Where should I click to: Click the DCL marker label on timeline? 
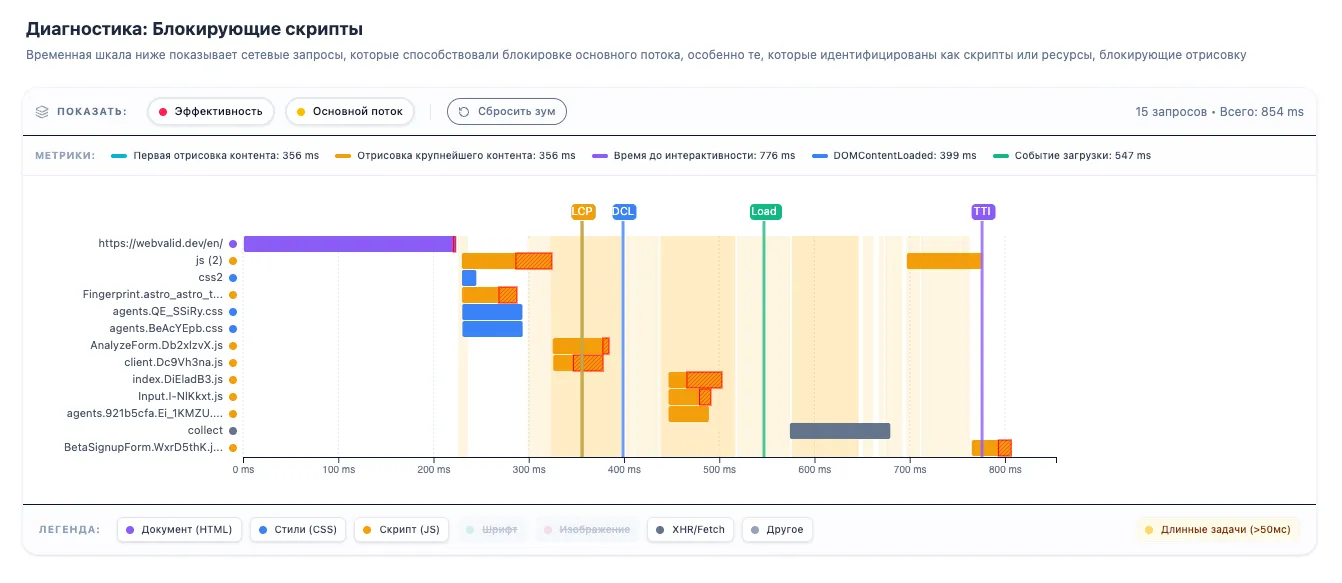pyautogui.click(x=623, y=211)
